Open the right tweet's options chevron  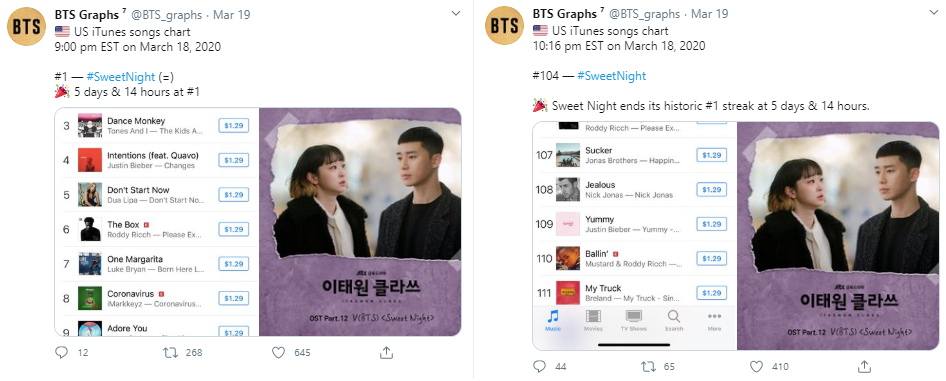pos(934,13)
